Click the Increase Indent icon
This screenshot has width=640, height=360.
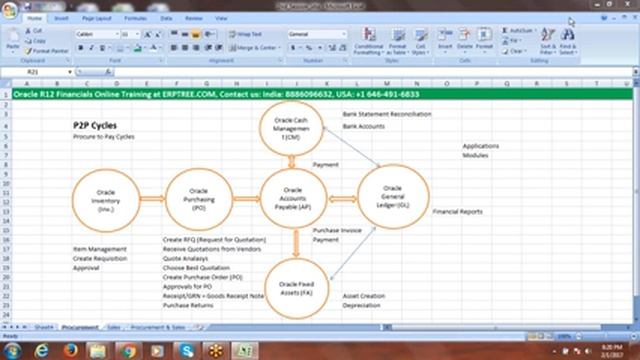pos(219,48)
